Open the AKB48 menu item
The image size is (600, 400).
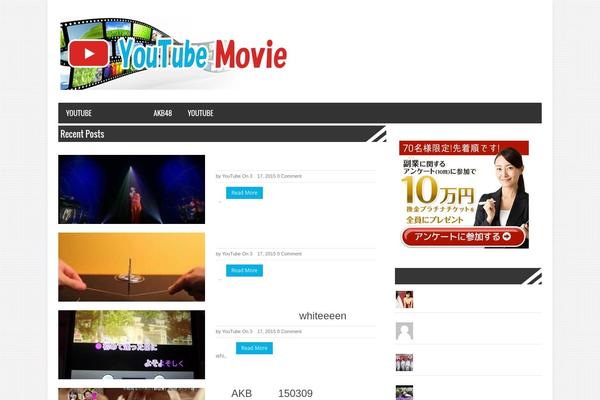coord(162,113)
